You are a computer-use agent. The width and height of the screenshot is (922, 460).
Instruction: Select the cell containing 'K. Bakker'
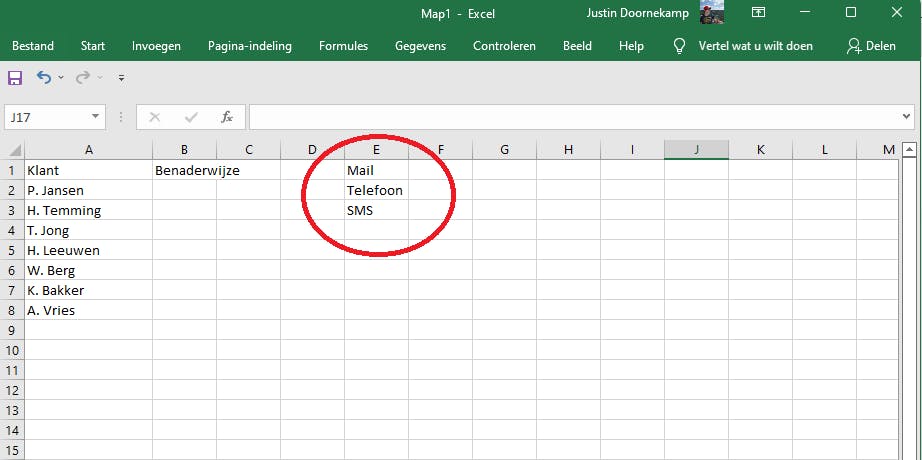click(88, 291)
